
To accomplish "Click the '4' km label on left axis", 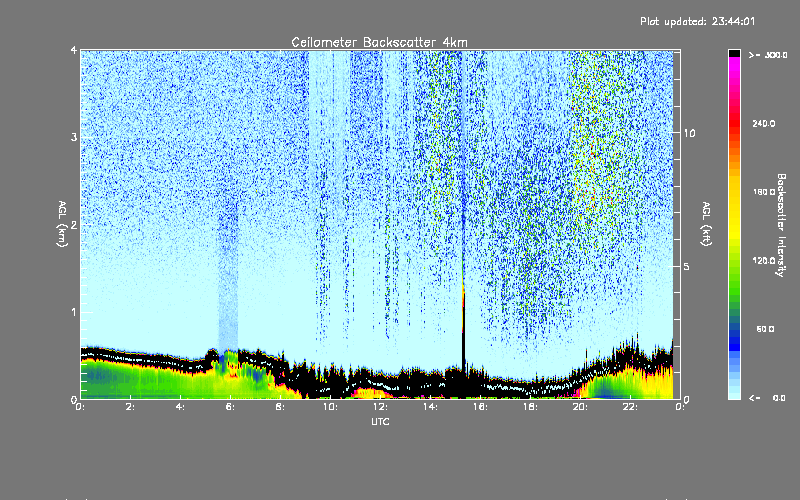I will tap(74, 50).
